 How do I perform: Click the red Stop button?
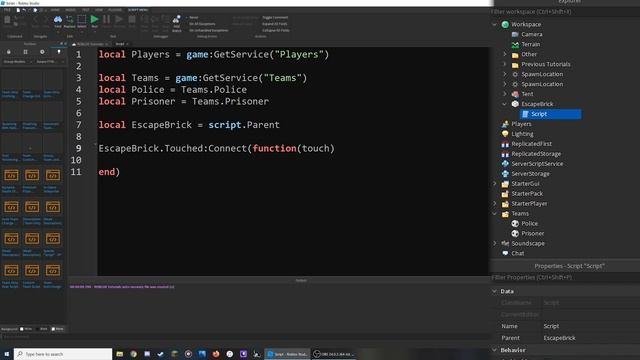(x=132, y=20)
